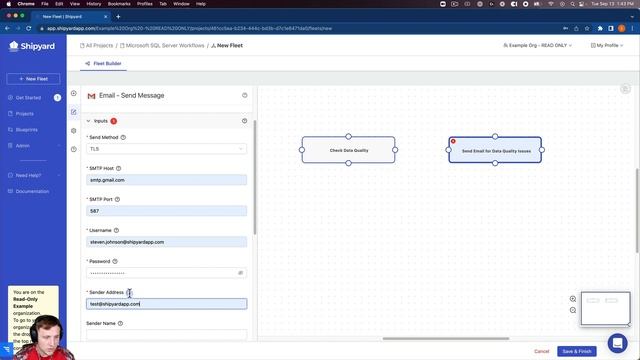Click the New Fleet button
Screen dimensions: 640x360
[x=33, y=79]
